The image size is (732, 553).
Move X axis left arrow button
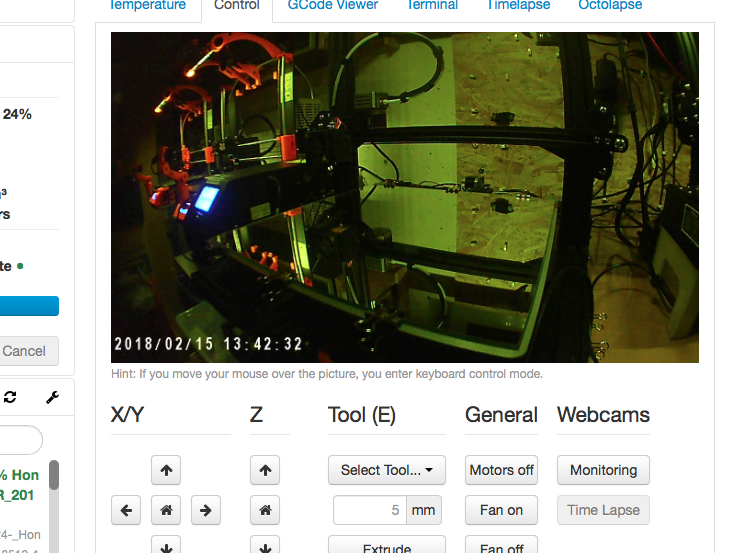(x=126, y=510)
